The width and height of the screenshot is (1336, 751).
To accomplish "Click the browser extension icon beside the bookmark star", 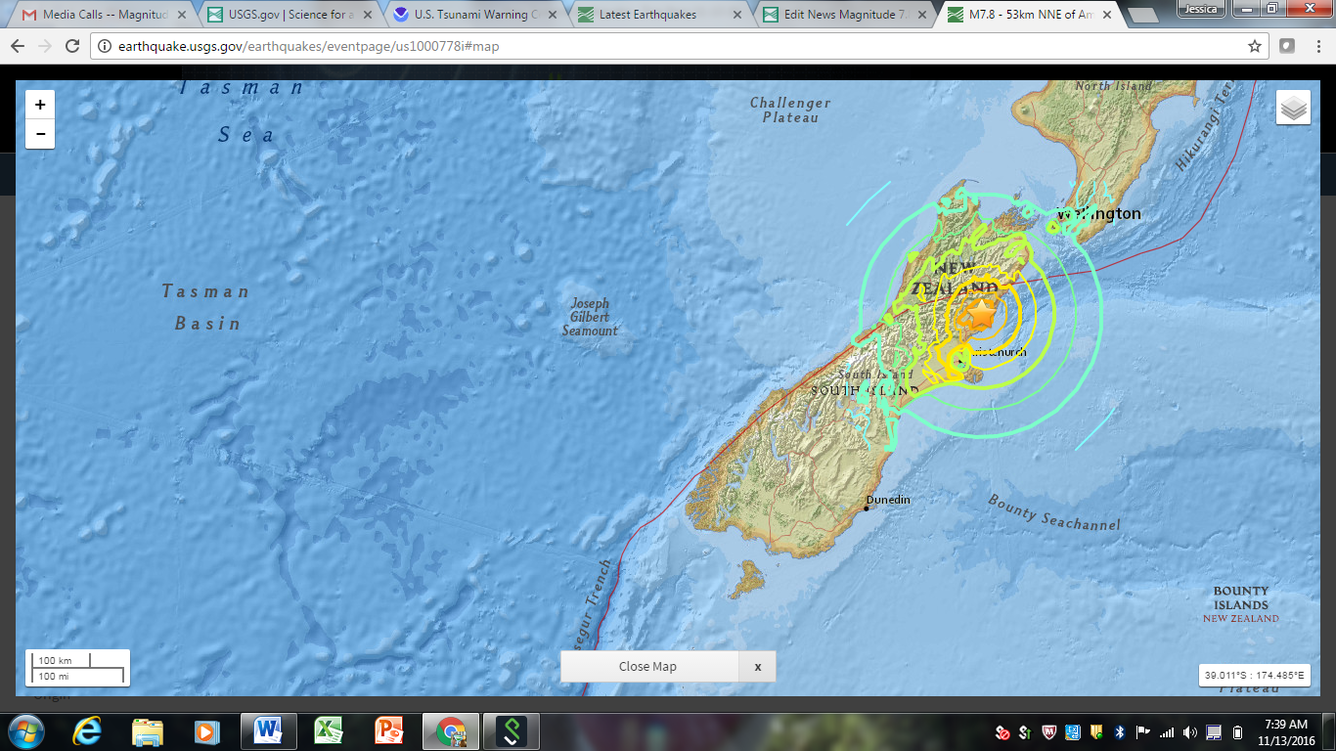I will (x=1287, y=46).
